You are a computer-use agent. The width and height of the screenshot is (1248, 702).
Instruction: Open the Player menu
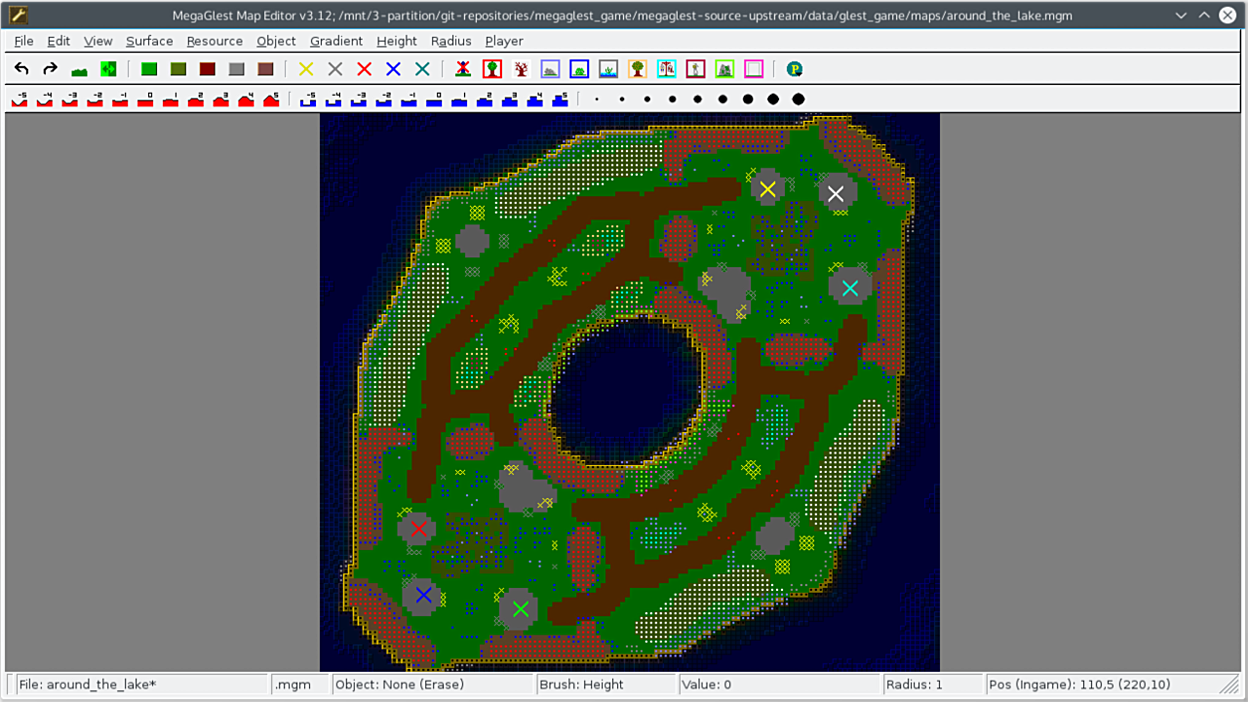click(x=504, y=41)
